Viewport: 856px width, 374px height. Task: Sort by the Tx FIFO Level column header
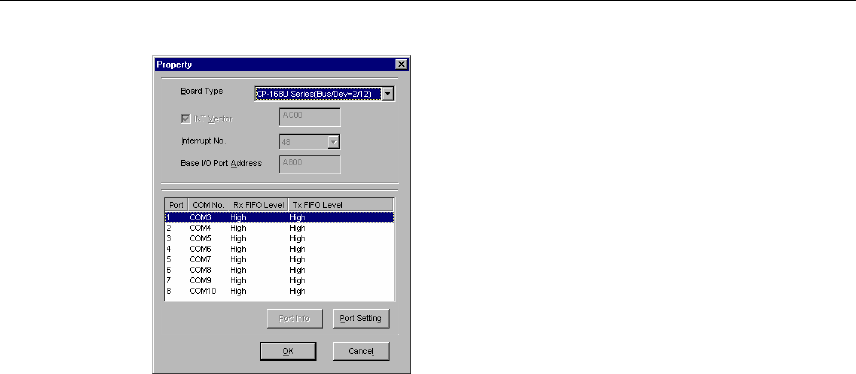pos(340,205)
